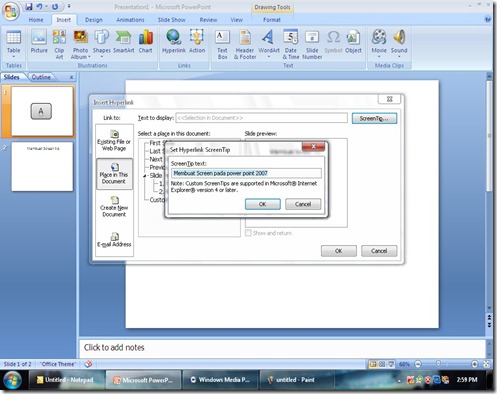Open the quick access toolbar customize dropdown
Image resolution: width=497 pixels, height=394 pixels.
(x=69, y=6)
